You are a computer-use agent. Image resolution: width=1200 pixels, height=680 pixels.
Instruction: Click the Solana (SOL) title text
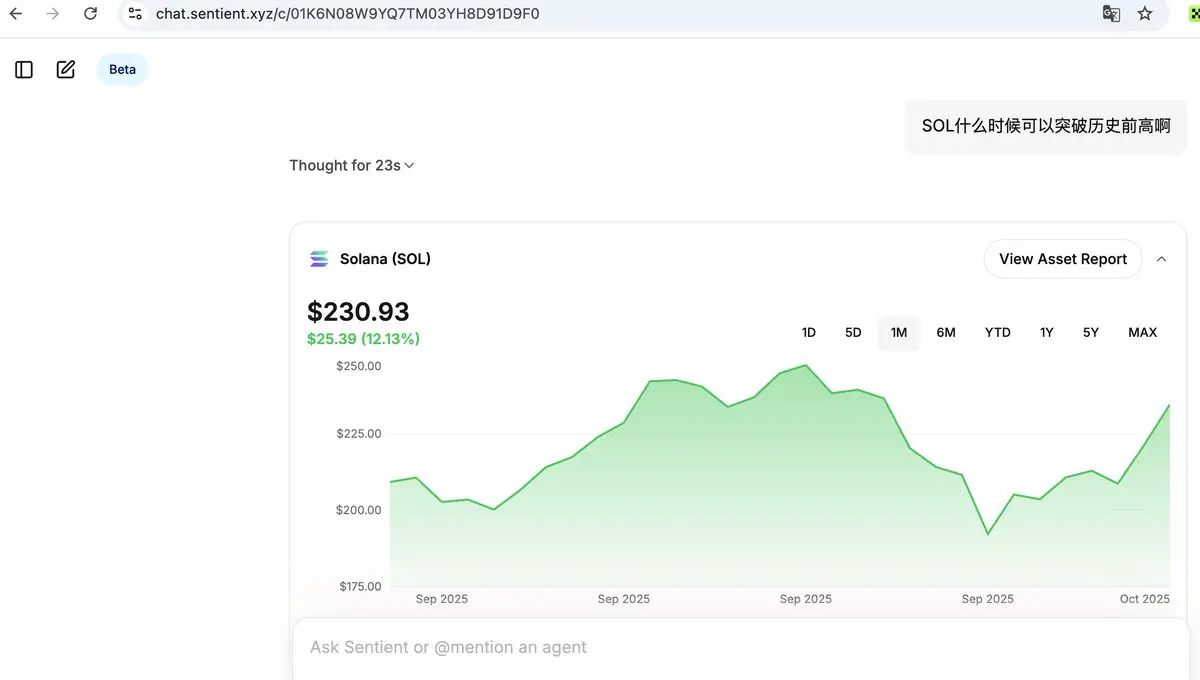(x=385, y=259)
